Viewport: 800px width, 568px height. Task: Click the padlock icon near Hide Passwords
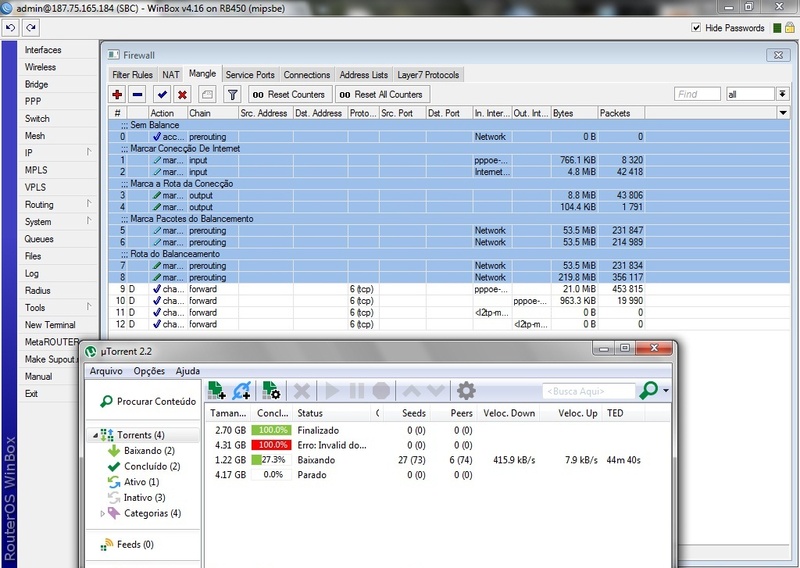tap(790, 28)
